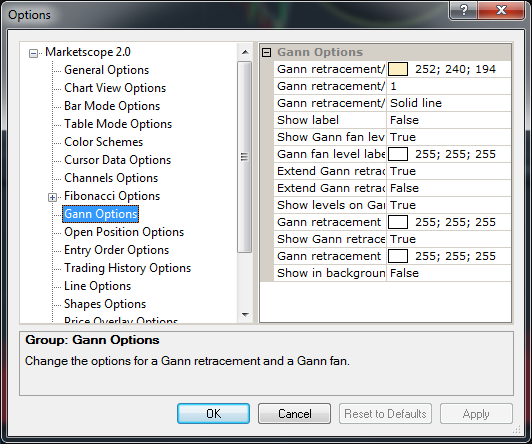
Task: Open Color Schemes settings
Action: (x=103, y=142)
